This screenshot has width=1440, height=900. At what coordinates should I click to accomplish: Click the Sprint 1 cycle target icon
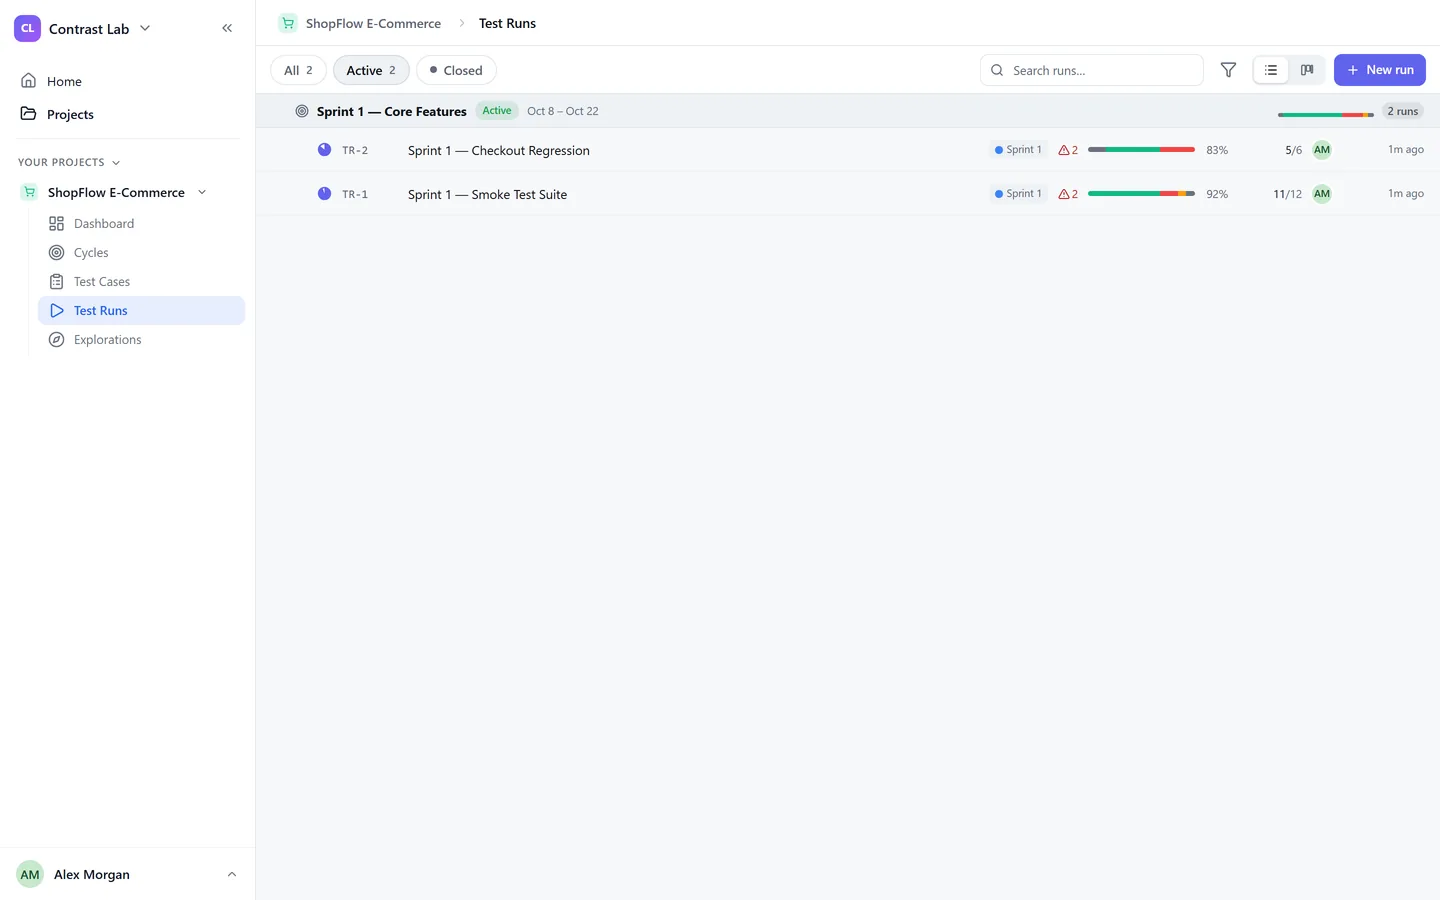pos(302,111)
